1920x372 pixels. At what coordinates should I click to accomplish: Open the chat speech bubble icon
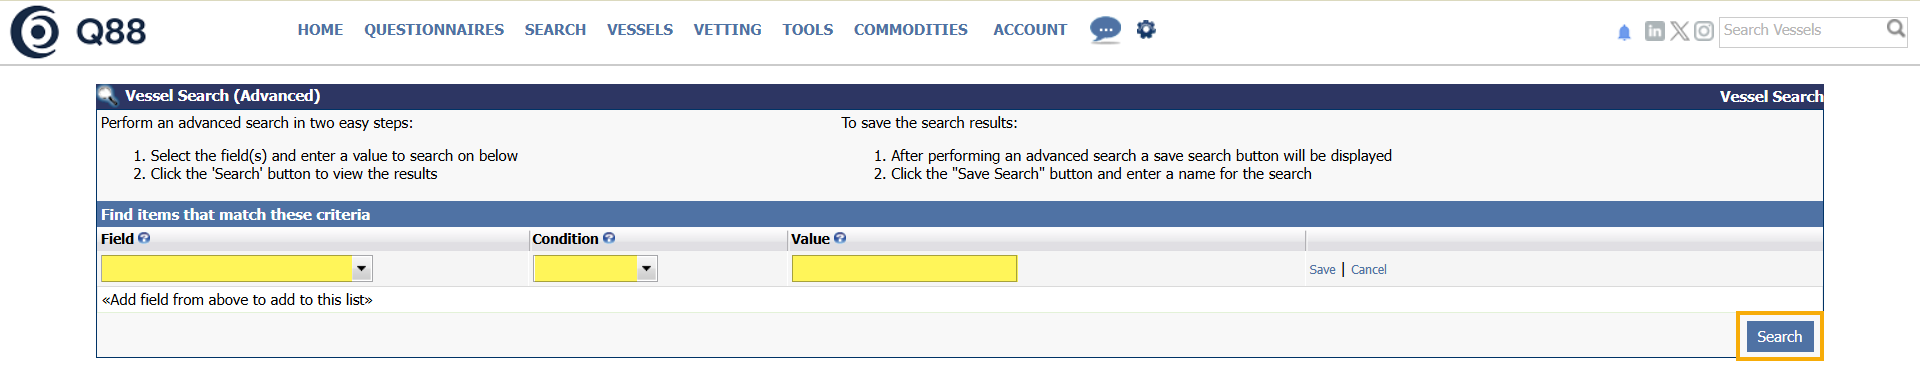pos(1105,30)
